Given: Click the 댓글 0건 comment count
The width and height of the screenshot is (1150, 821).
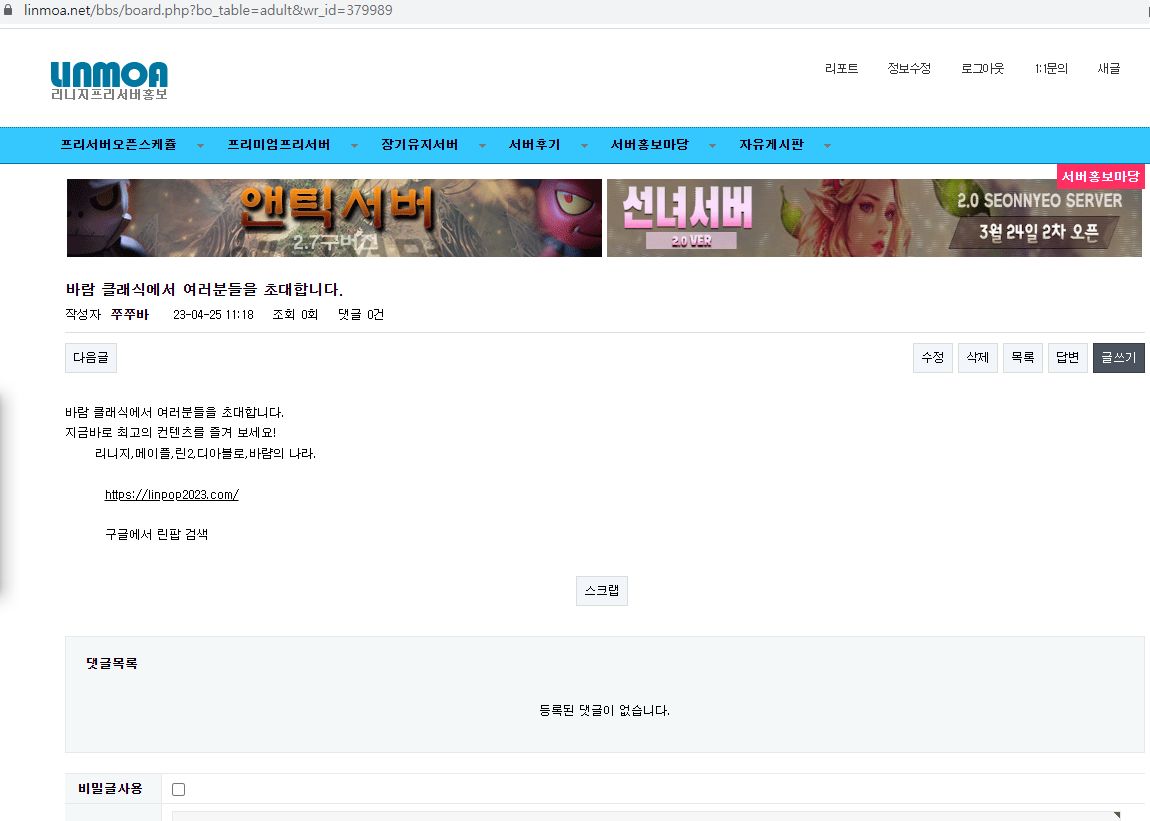Looking at the screenshot, I should [x=361, y=315].
